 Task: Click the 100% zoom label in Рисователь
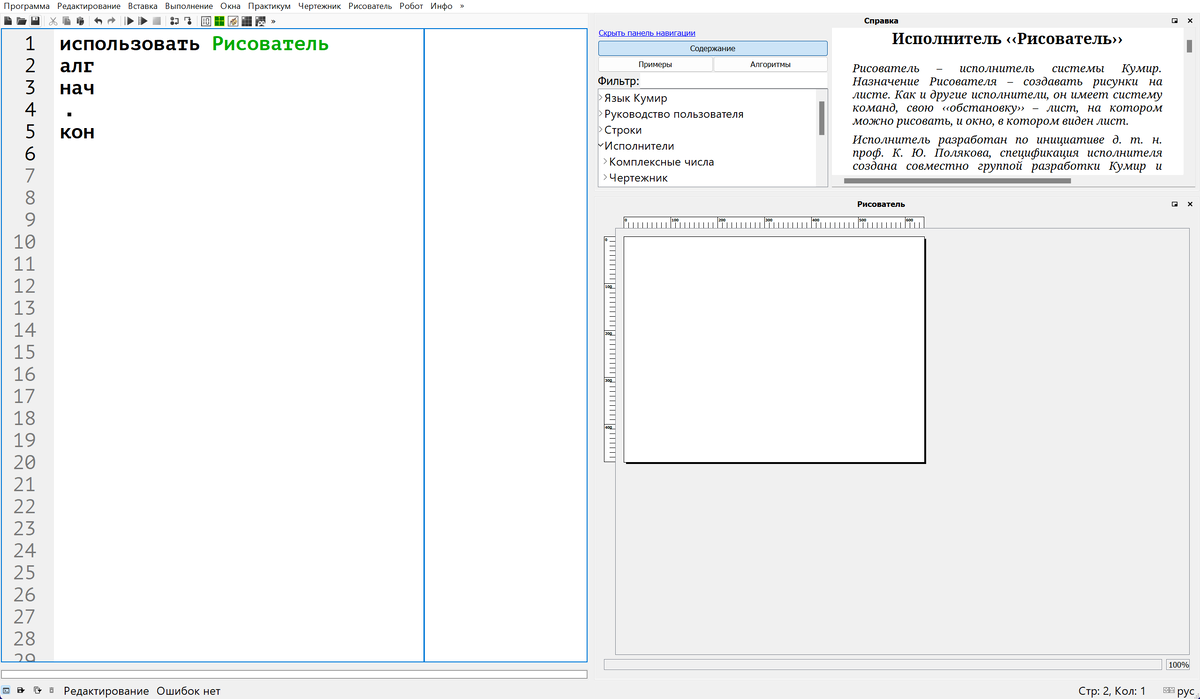point(1179,665)
